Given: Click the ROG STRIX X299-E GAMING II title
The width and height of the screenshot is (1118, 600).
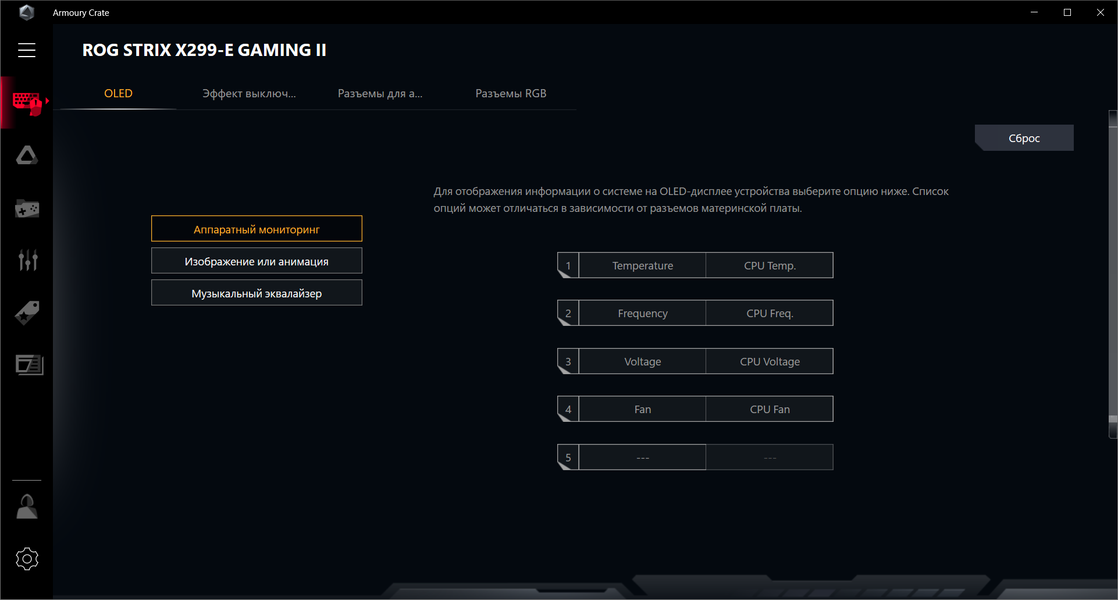Looking at the screenshot, I should pyautogui.click(x=204, y=50).
